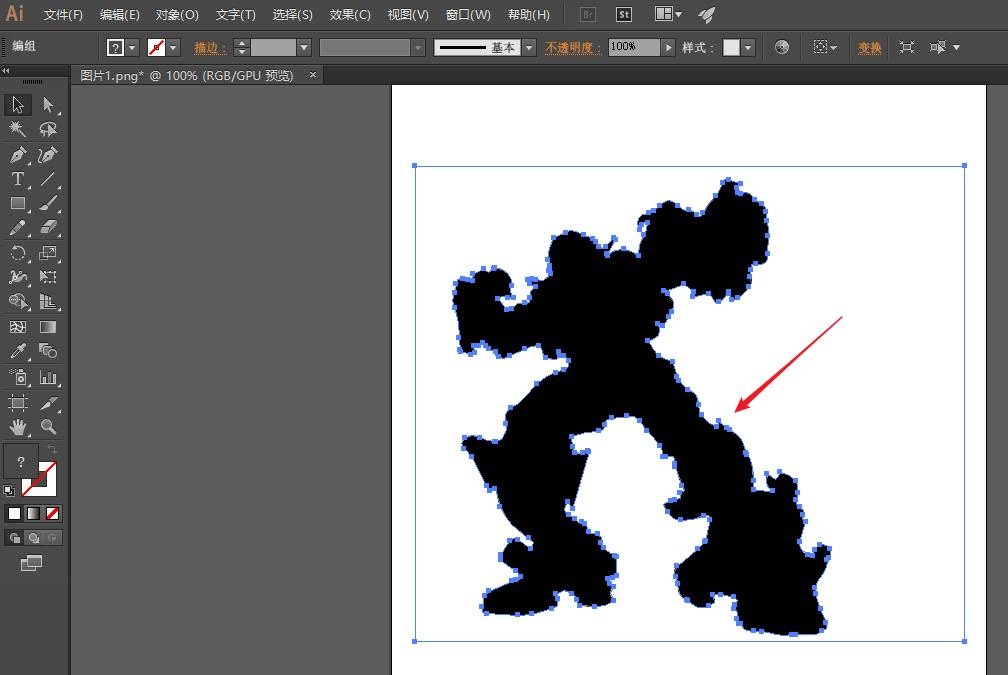
Task: Select the Scale tool
Action: pyautogui.click(x=48, y=253)
